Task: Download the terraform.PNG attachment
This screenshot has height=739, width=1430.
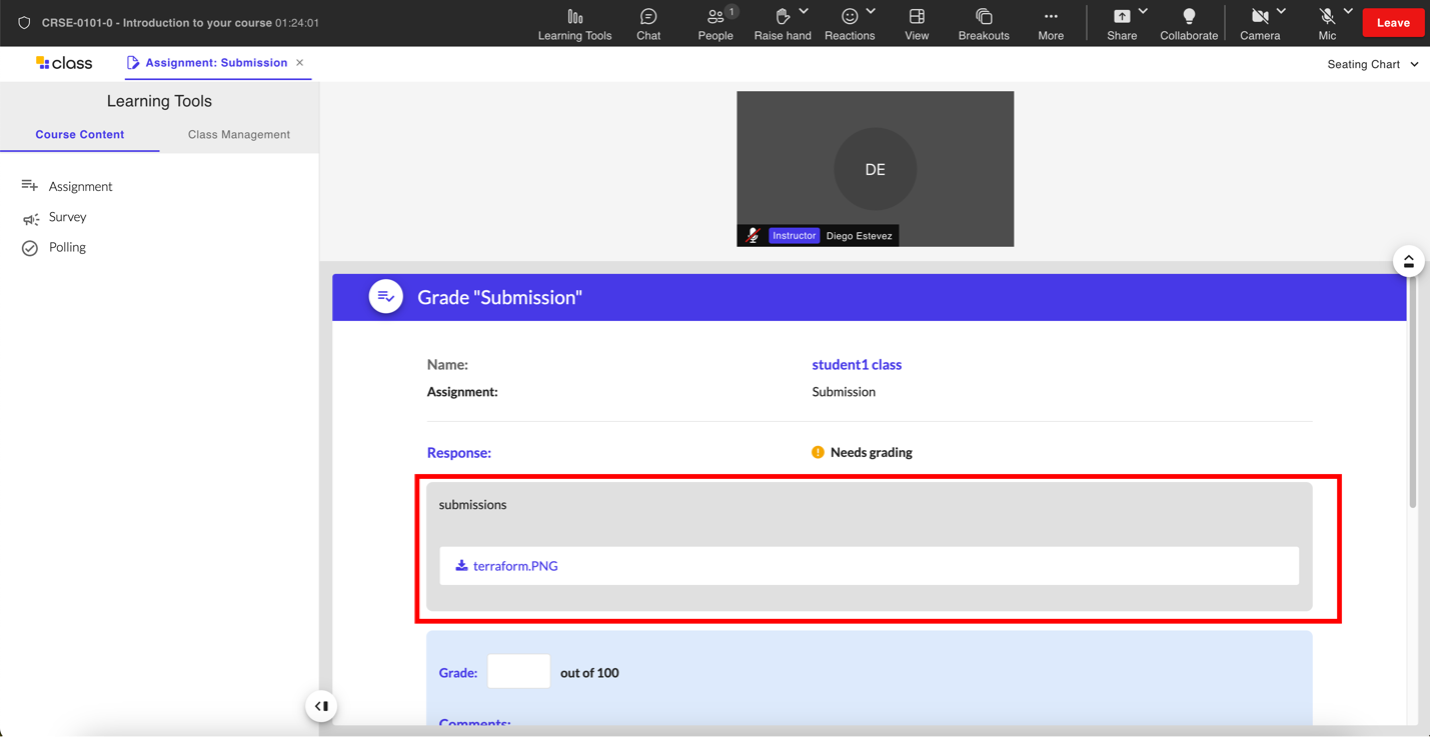Action: click(x=514, y=566)
